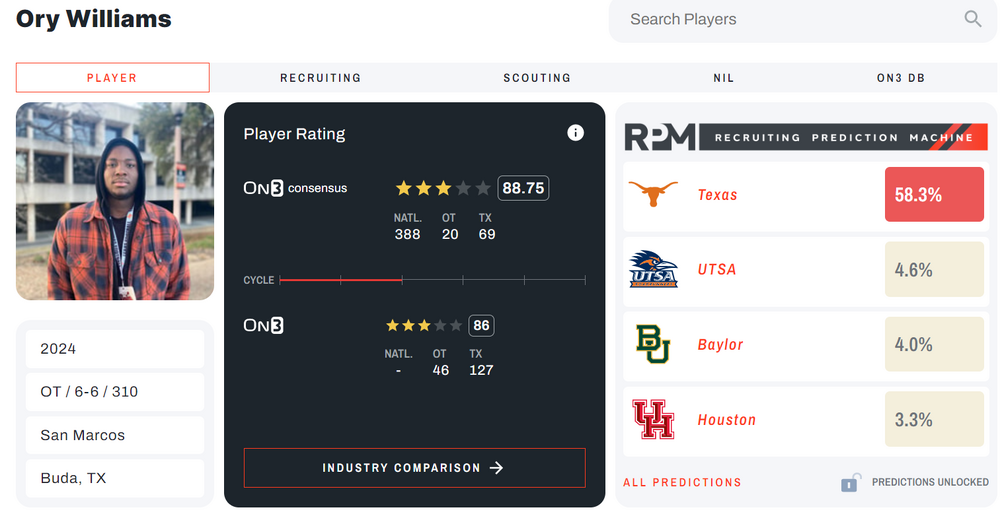Click the search magnifier icon
1000x518 pixels.
click(972, 19)
